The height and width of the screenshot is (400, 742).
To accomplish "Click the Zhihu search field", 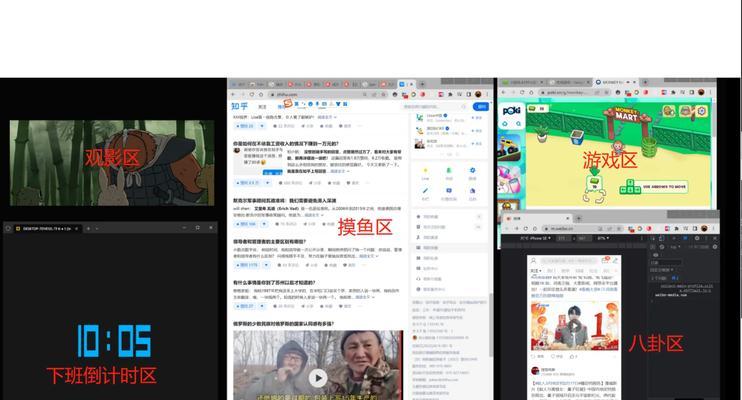I will (x=433, y=107).
